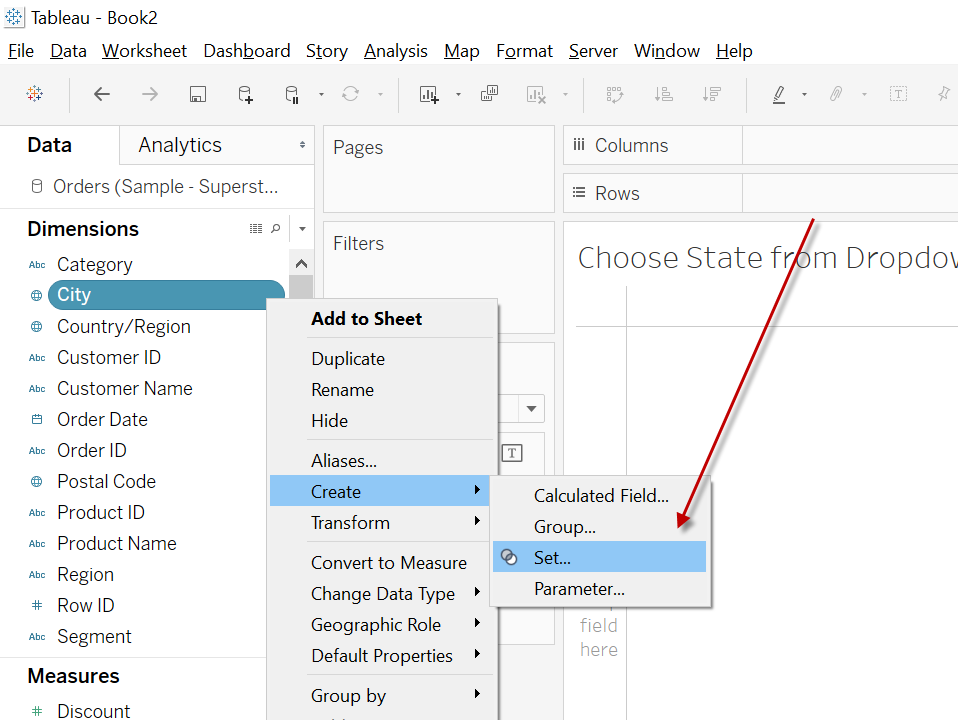Open the Pause Auto Updates dropdown arrow
Image resolution: width=958 pixels, height=720 pixels.
pos(321,95)
